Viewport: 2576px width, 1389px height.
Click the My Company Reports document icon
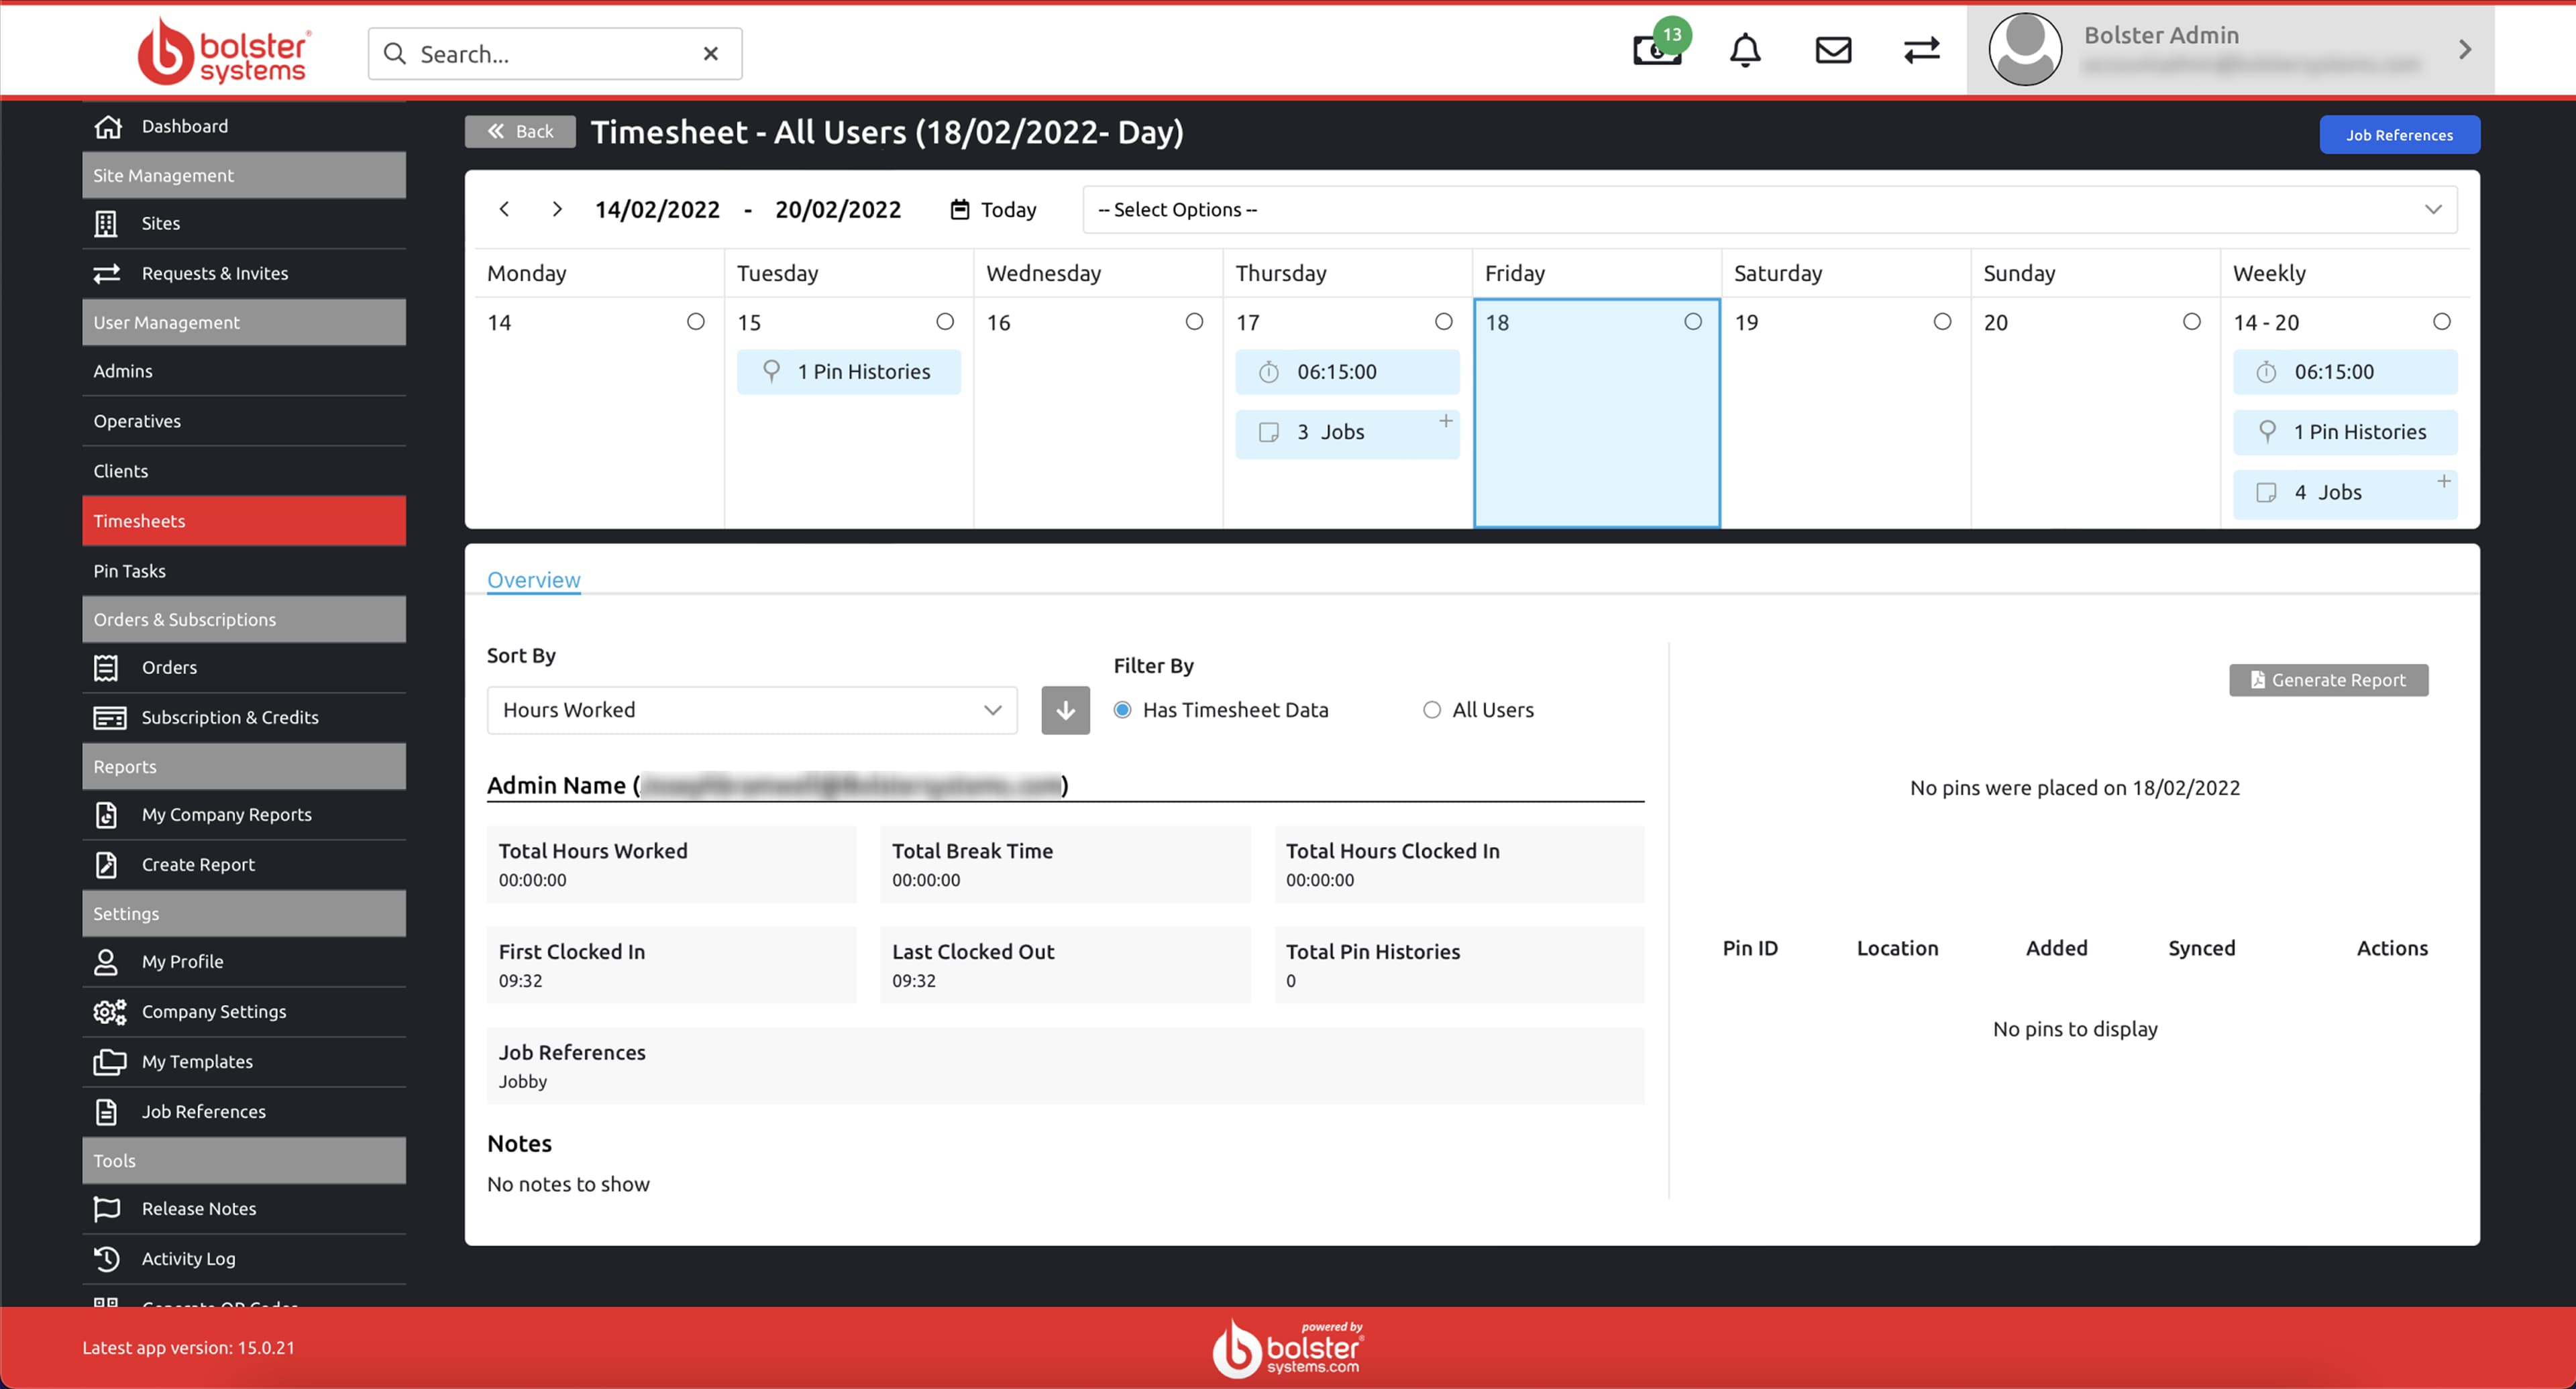pyautogui.click(x=106, y=815)
